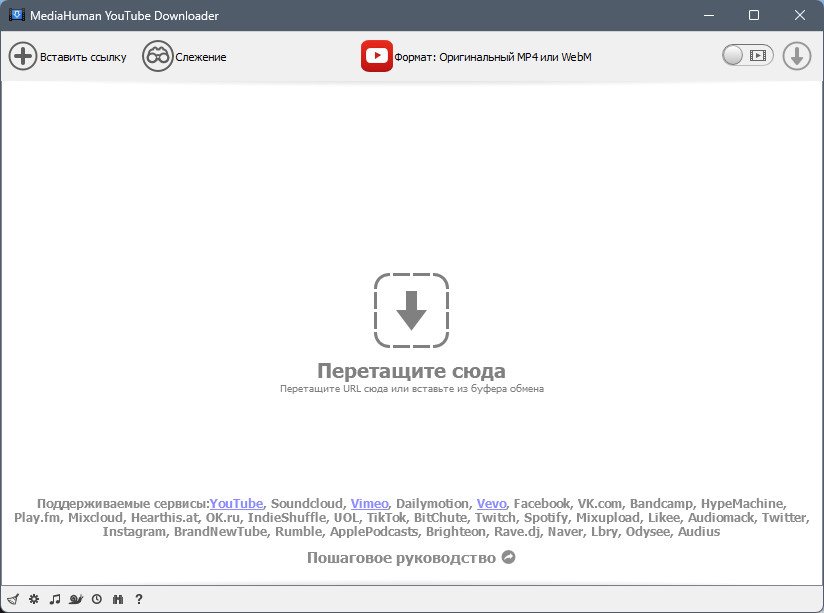Open help with the question mark
824x613 pixels.
click(x=139, y=599)
